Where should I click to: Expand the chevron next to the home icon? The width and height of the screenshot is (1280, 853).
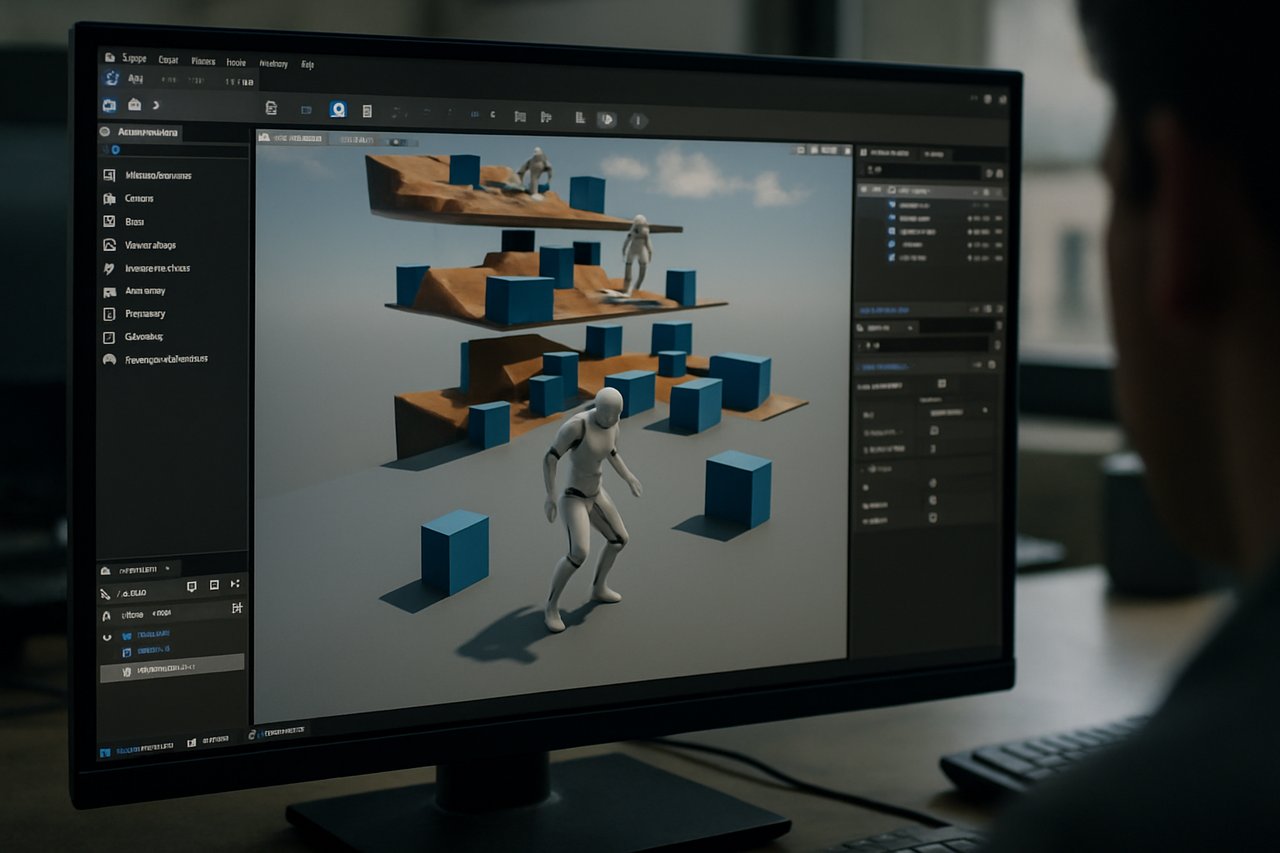coord(156,105)
